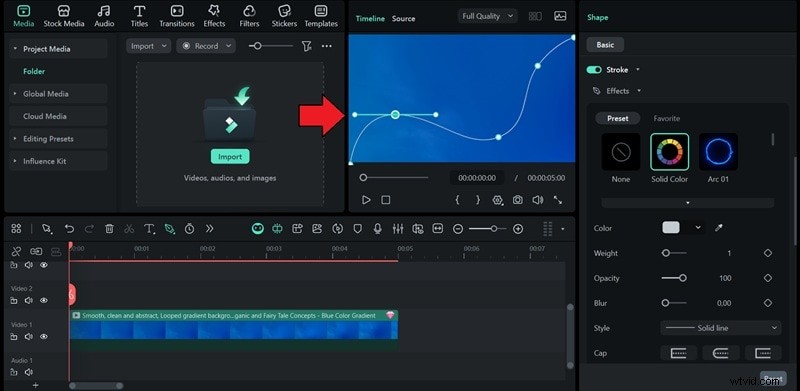Expand more presets arrow bar
The width and height of the screenshot is (800, 391).
click(x=688, y=203)
